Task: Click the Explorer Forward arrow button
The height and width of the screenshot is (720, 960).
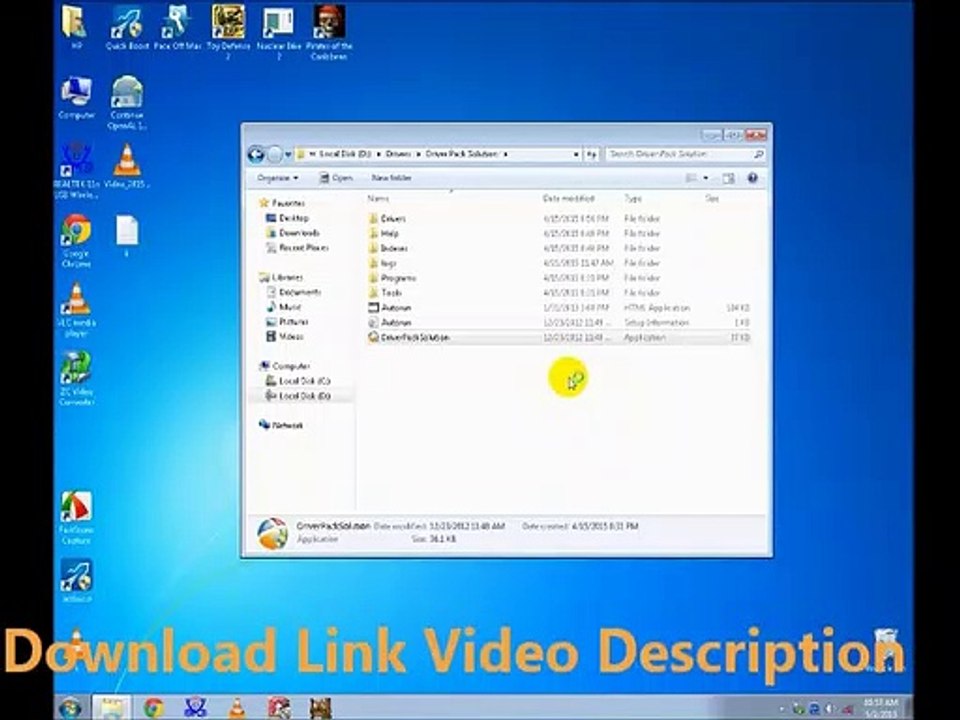Action: click(x=275, y=154)
